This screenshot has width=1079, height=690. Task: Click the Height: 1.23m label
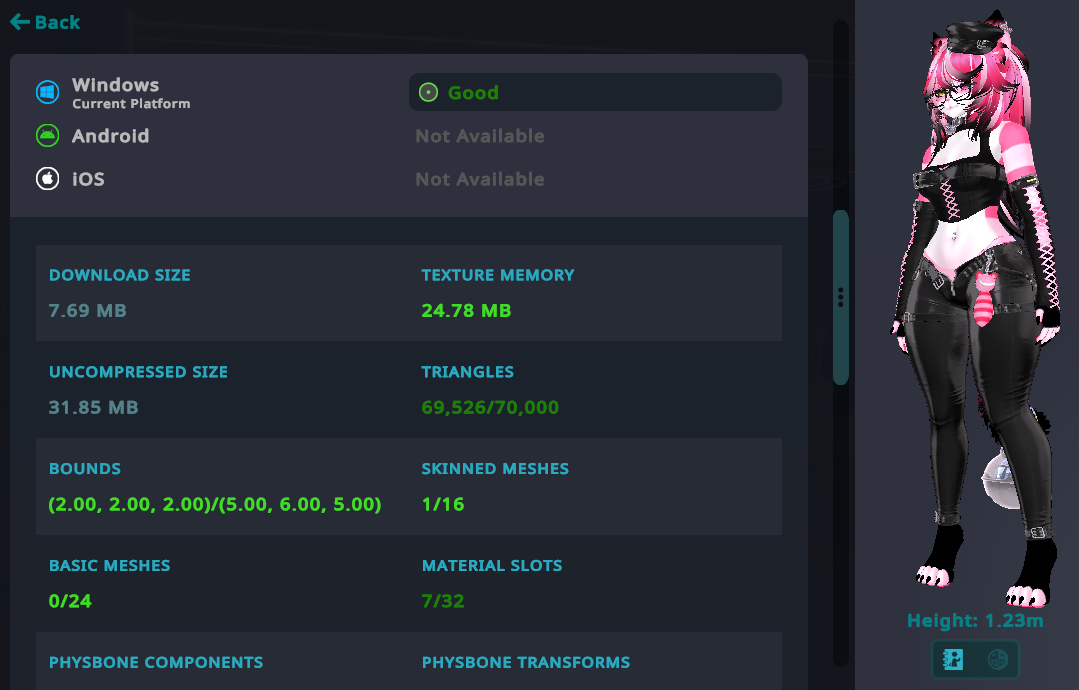(x=975, y=621)
